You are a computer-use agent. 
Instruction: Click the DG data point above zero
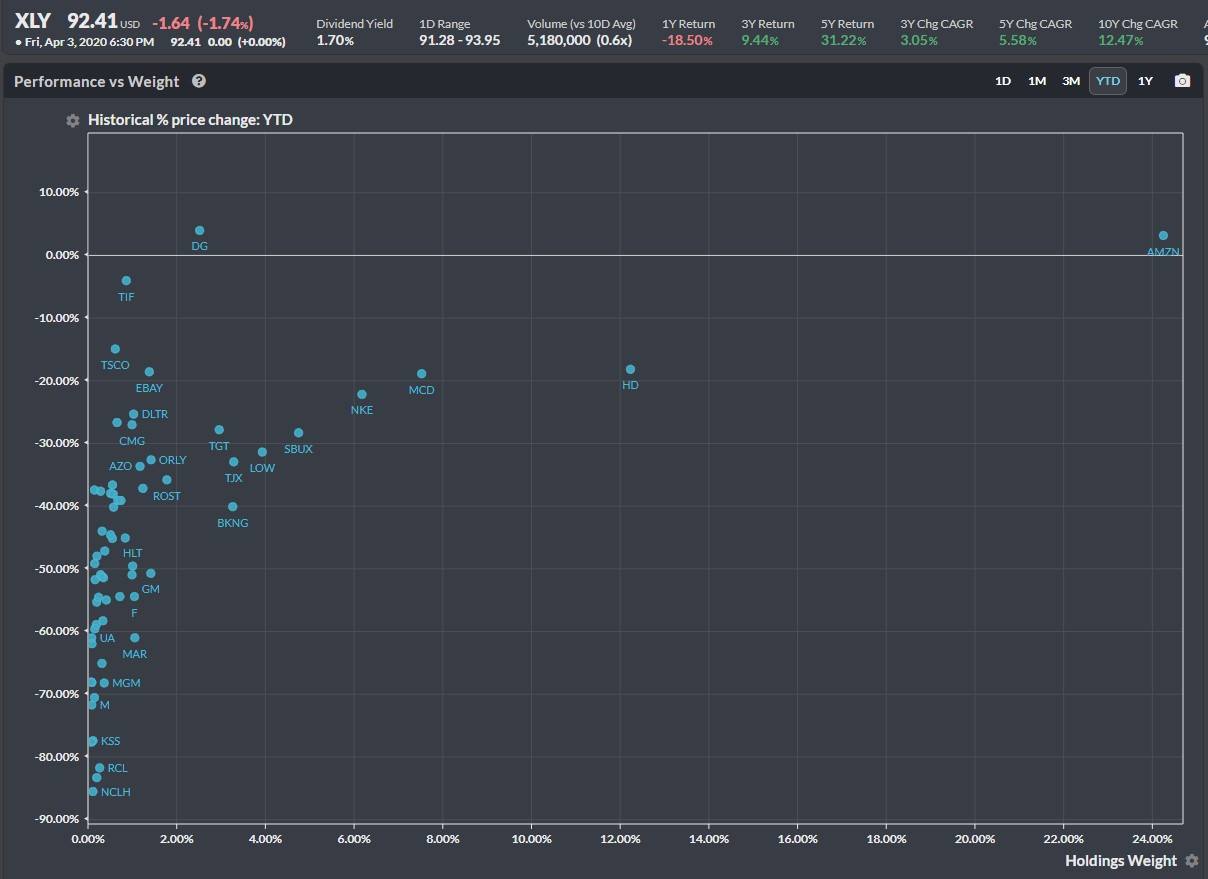click(200, 231)
